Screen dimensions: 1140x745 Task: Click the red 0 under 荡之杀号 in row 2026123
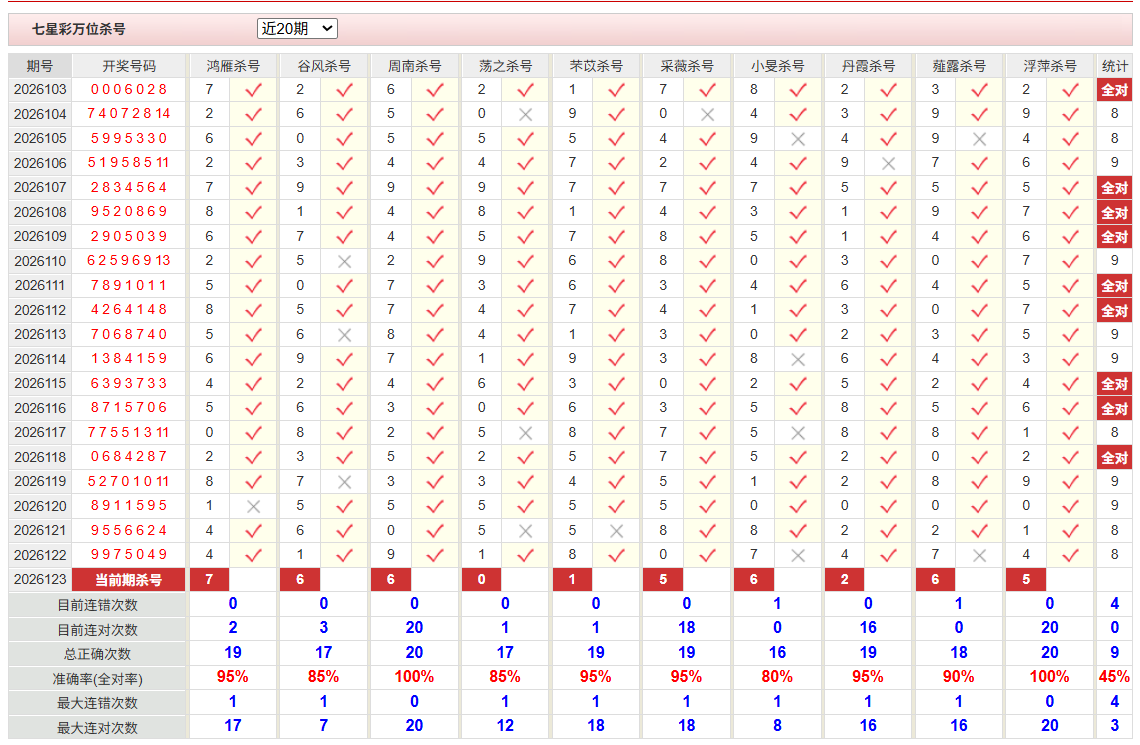click(x=481, y=579)
